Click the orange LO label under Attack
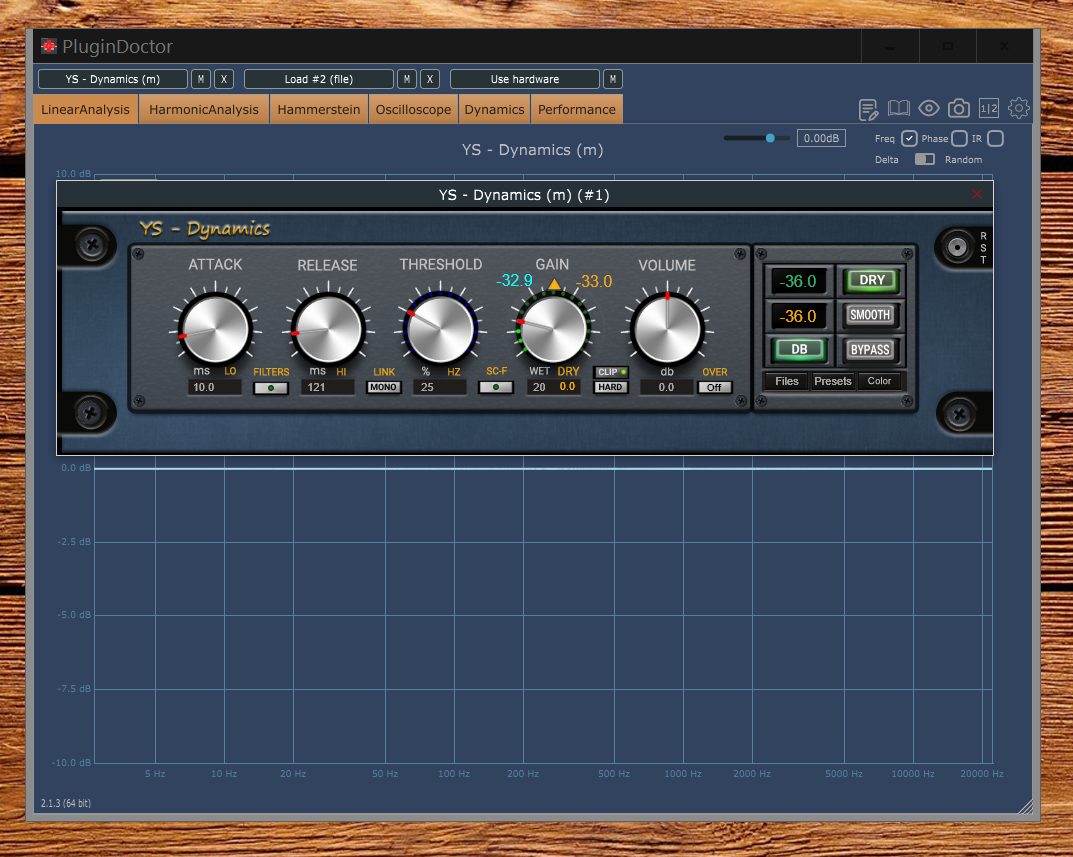Viewport: 1073px width, 857px height. [x=230, y=372]
